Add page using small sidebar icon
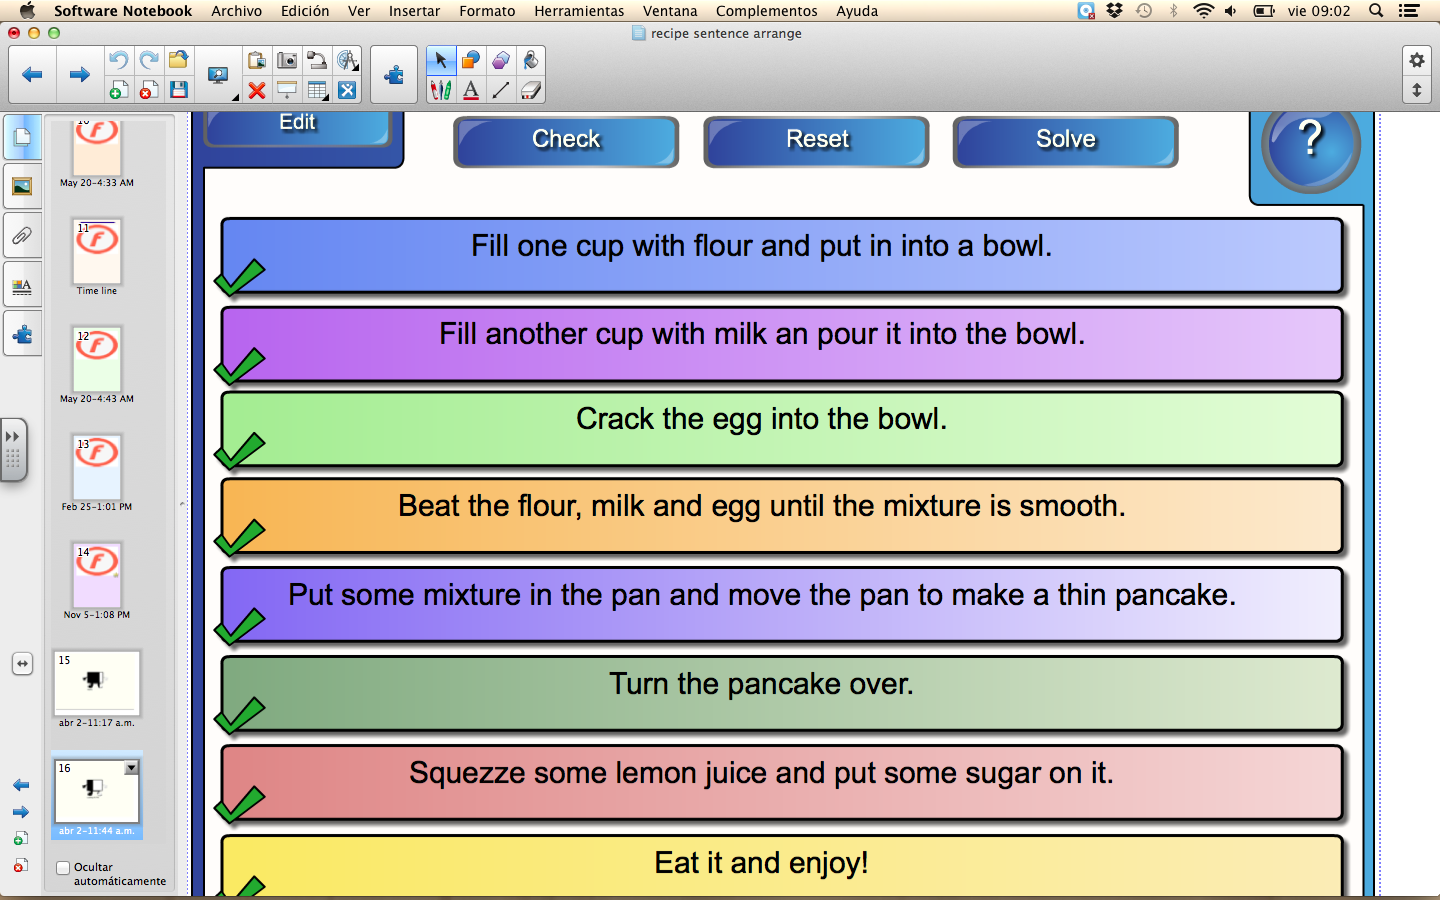 click(x=21, y=839)
